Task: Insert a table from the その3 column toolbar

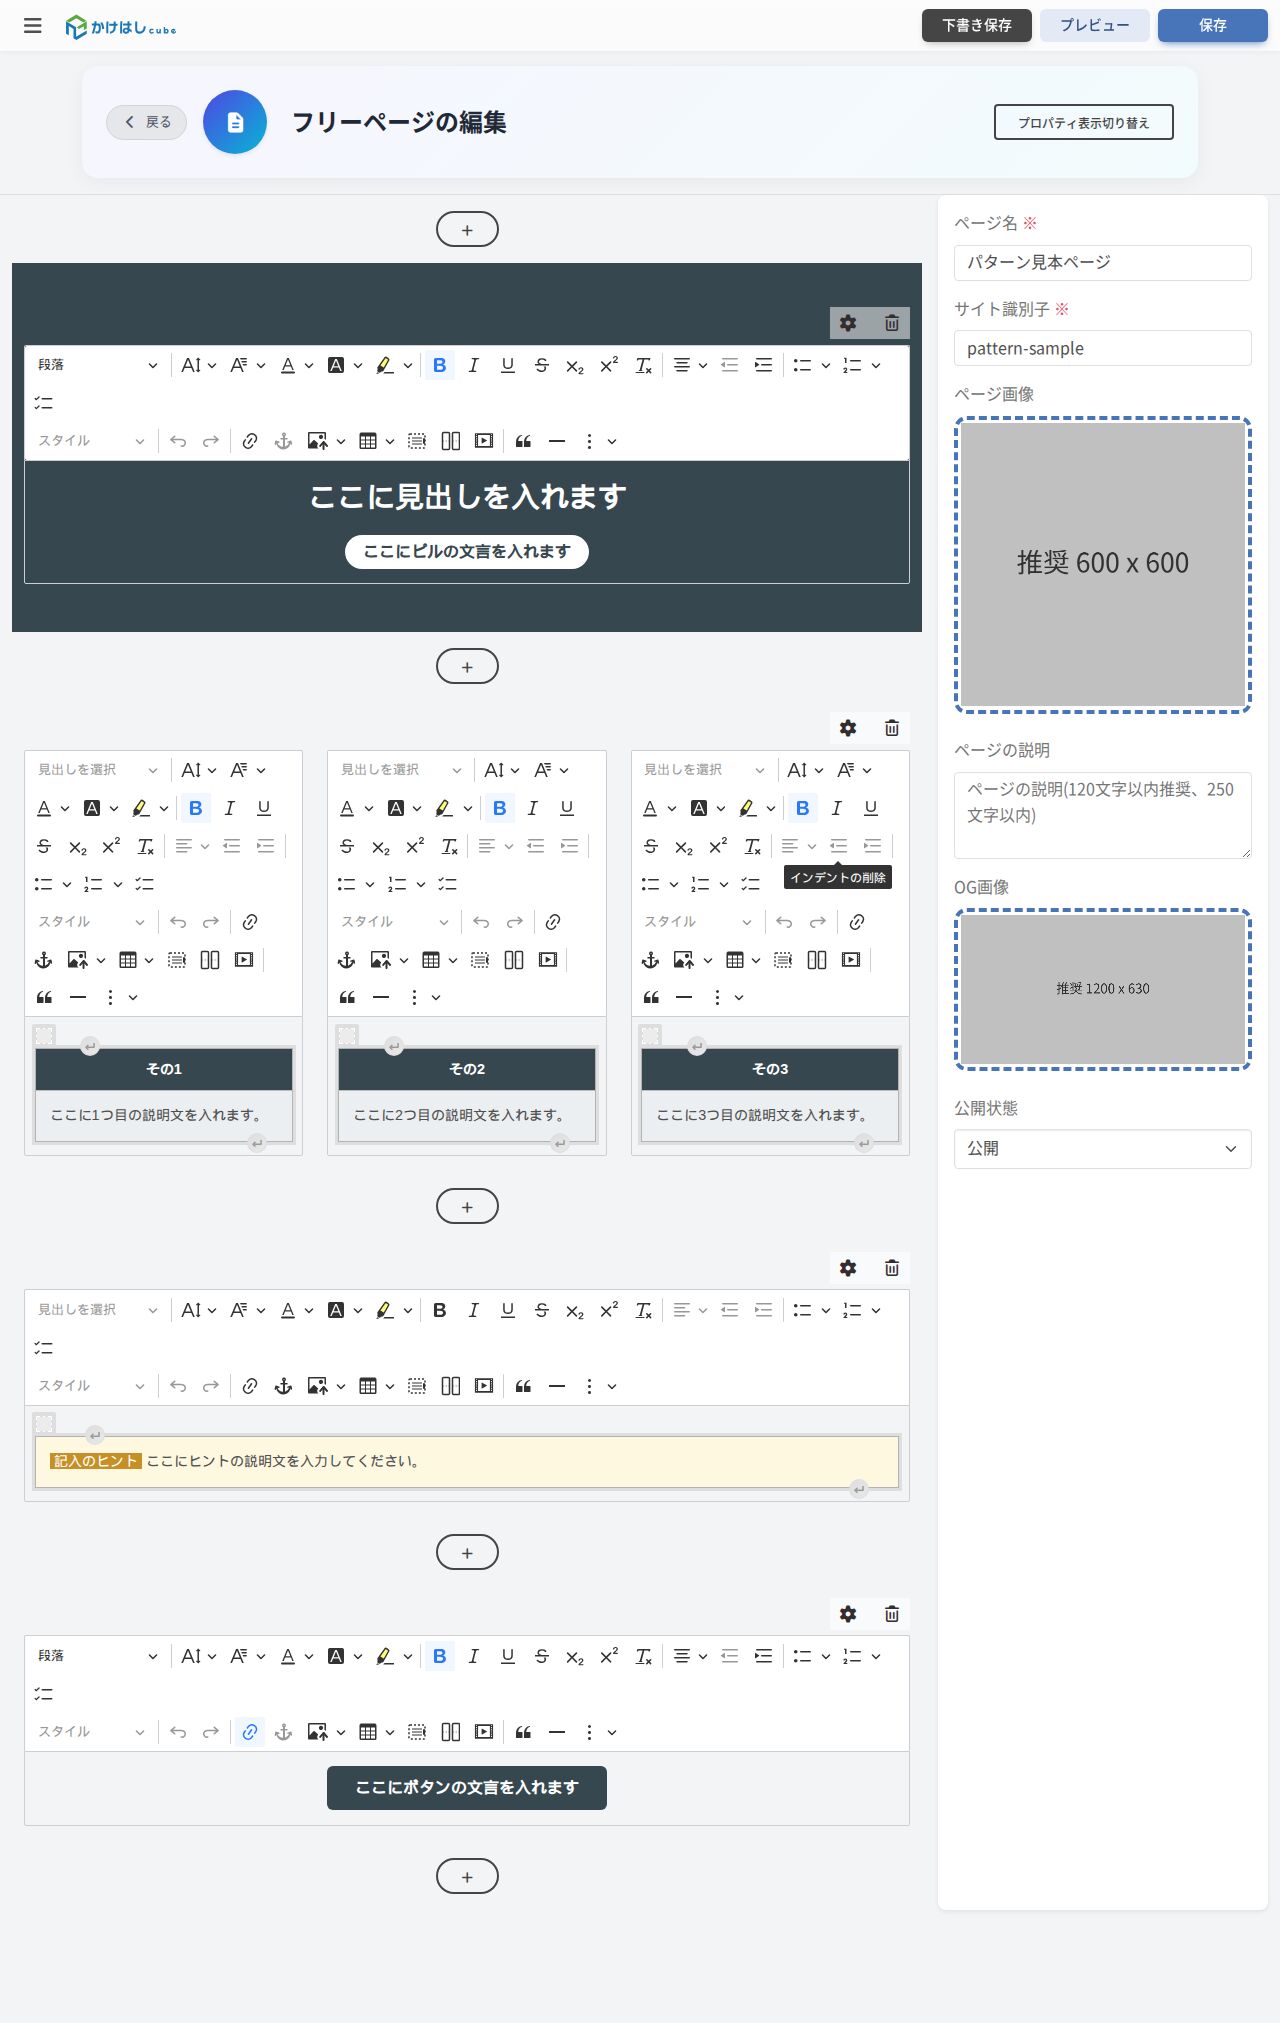Action: pyautogui.click(x=735, y=960)
